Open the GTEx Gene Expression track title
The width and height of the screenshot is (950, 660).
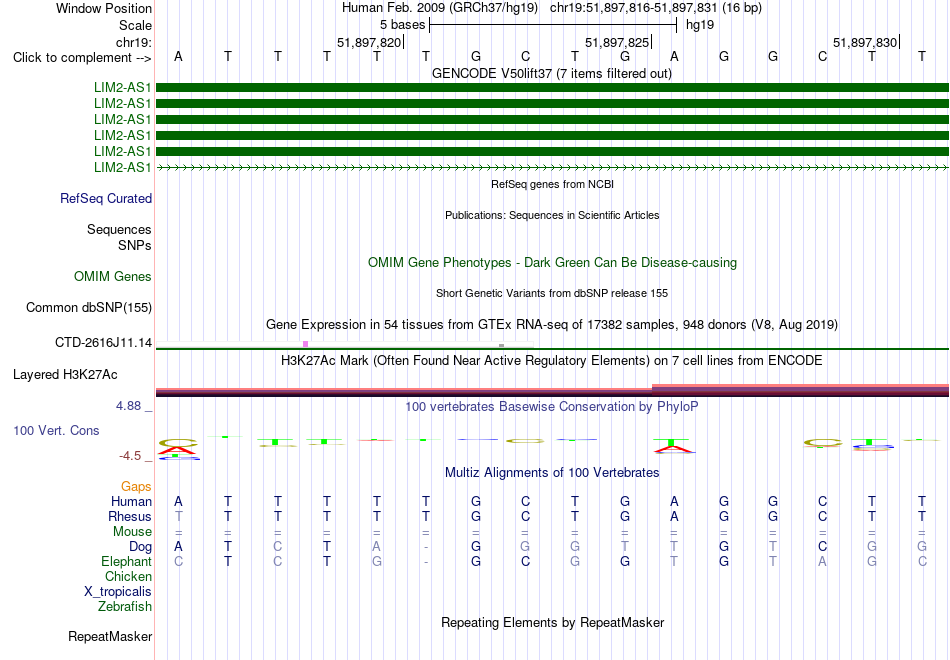[x=552, y=324]
